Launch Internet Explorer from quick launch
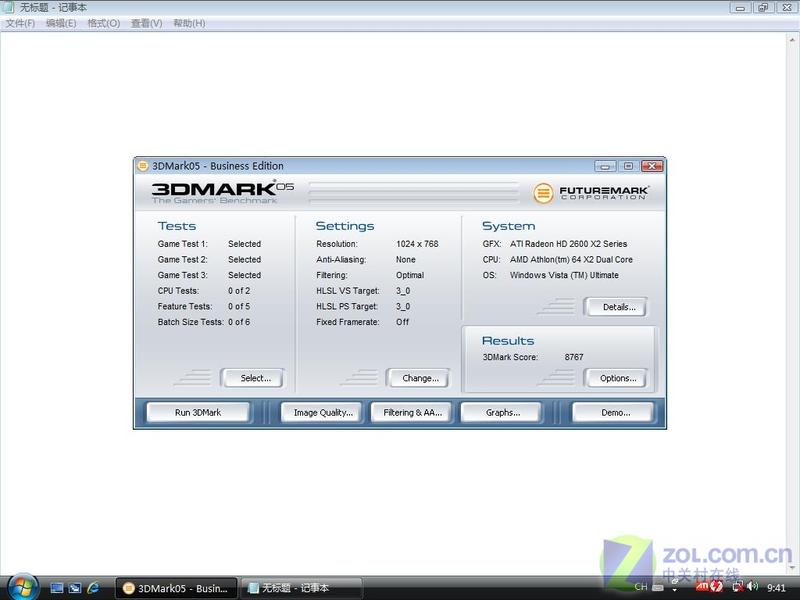 tap(93, 588)
